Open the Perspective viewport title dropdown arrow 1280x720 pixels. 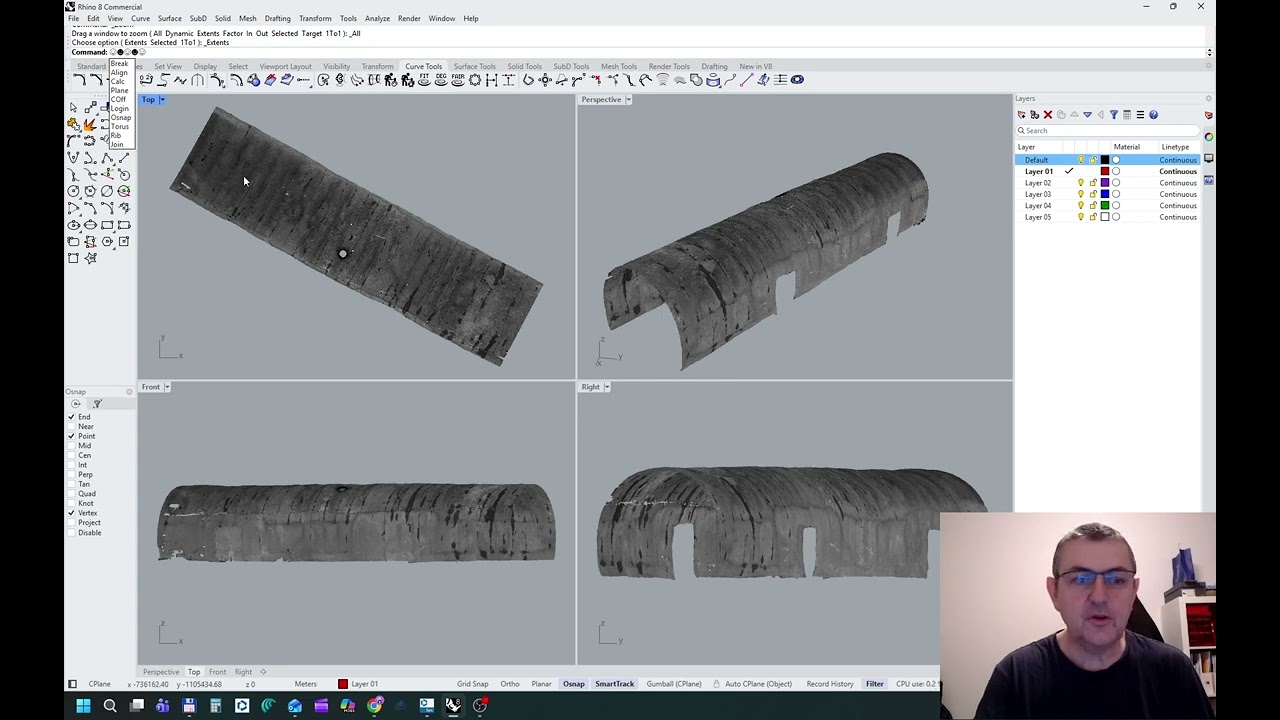[x=628, y=100]
